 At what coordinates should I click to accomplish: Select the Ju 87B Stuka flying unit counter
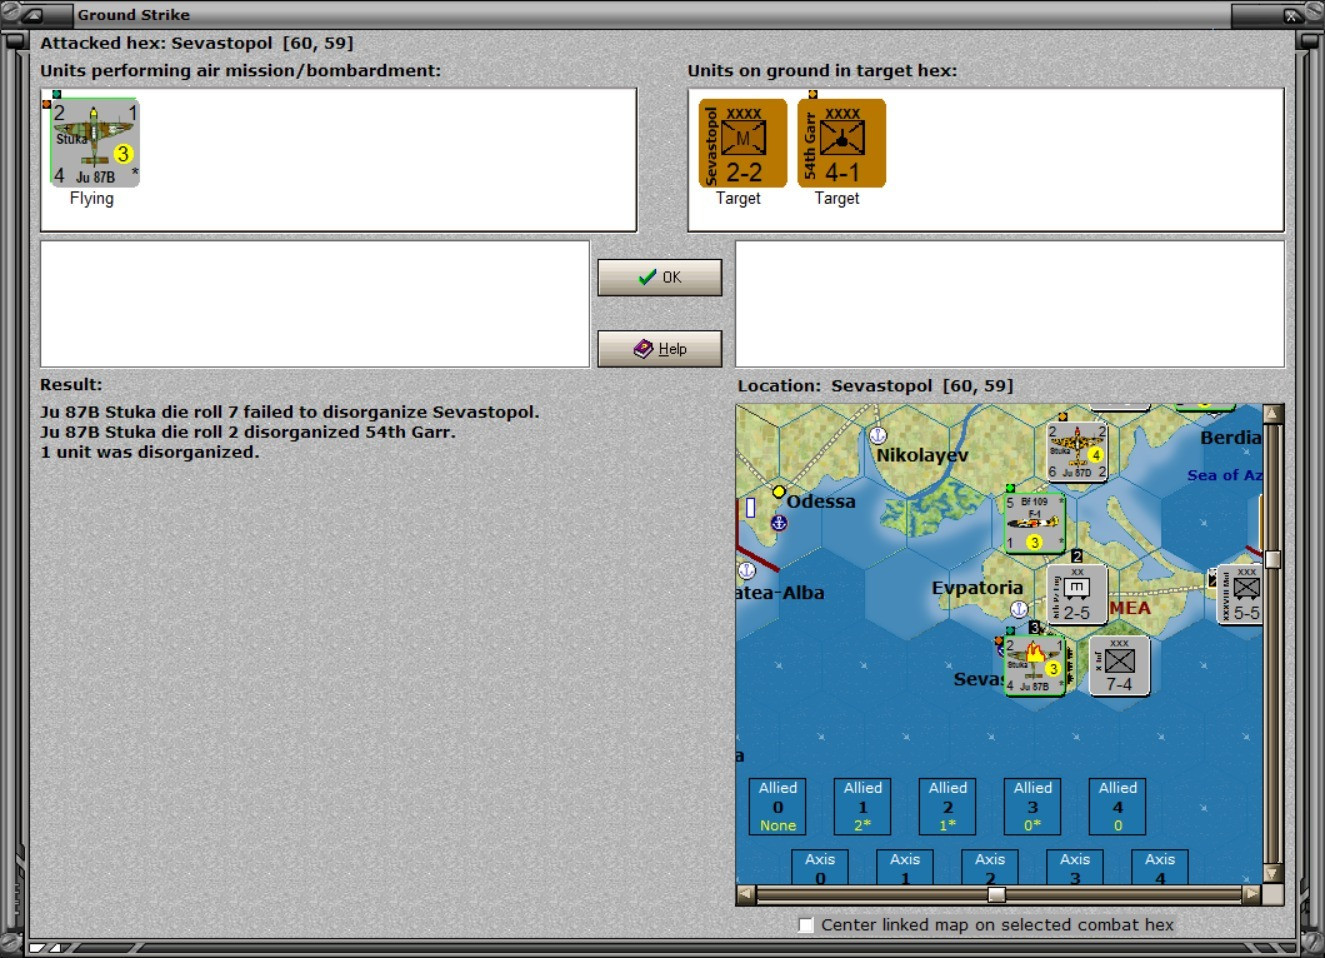[95, 143]
